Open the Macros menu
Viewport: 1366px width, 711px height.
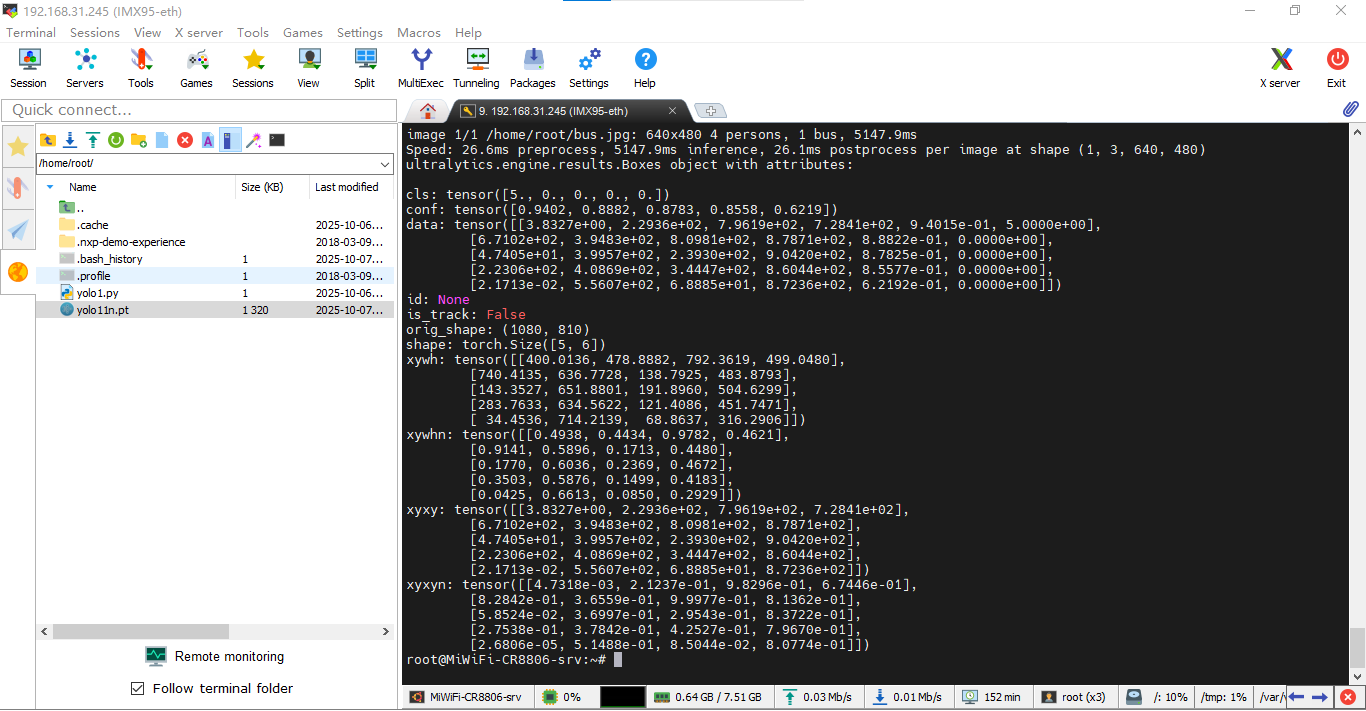click(419, 32)
